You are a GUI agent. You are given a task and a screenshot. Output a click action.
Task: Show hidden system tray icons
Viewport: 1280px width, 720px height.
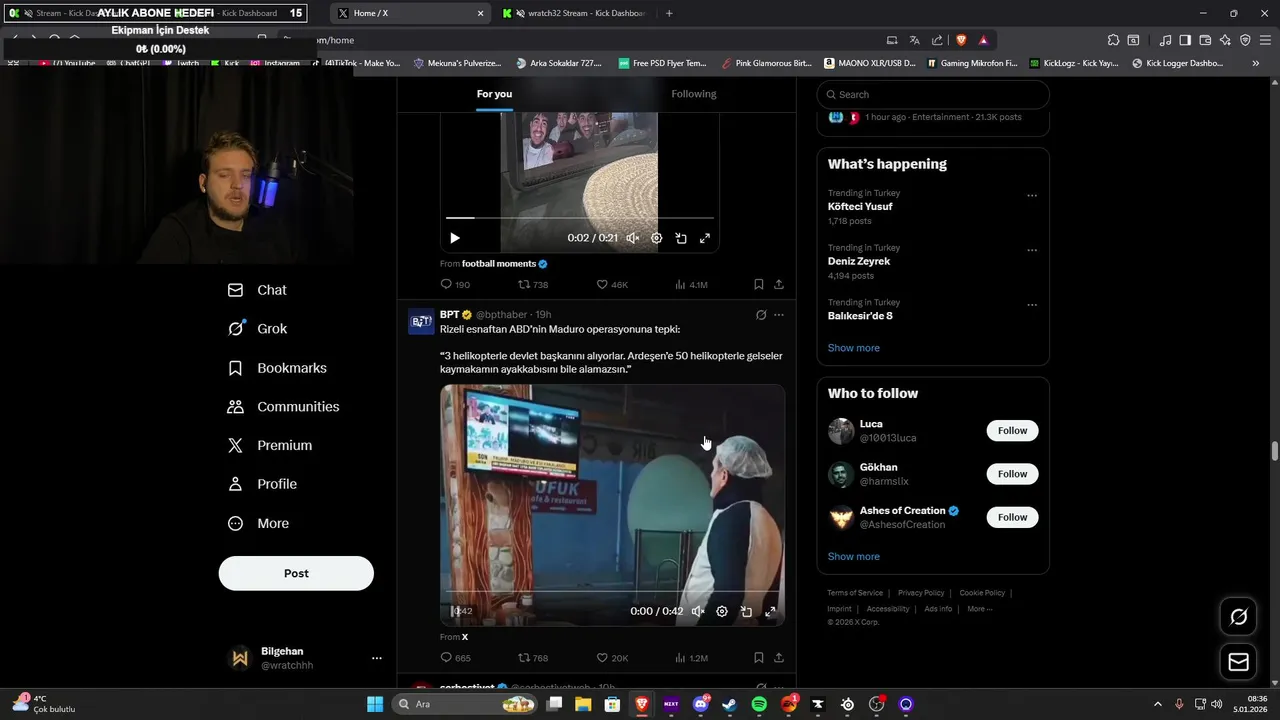(1158, 704)
